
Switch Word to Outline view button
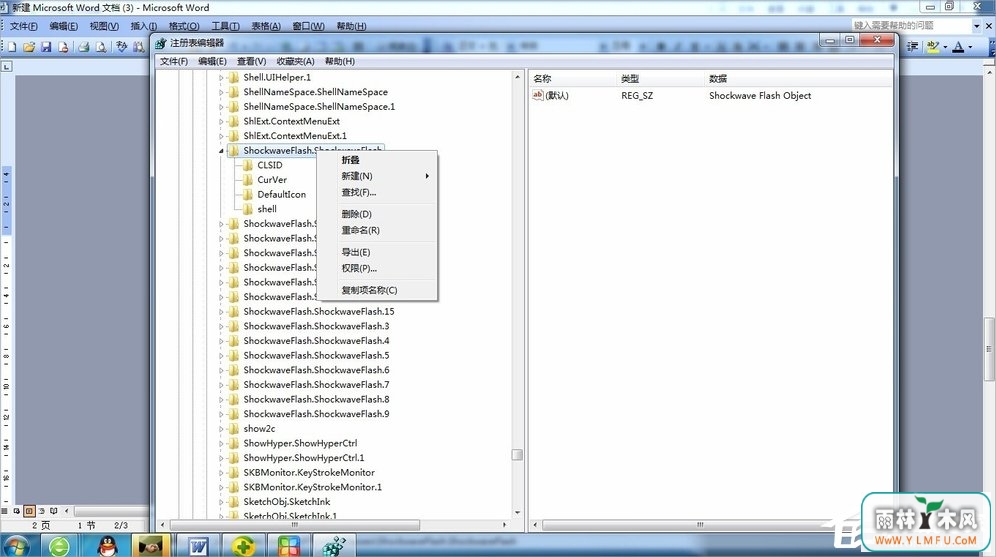tap(41, 511)
